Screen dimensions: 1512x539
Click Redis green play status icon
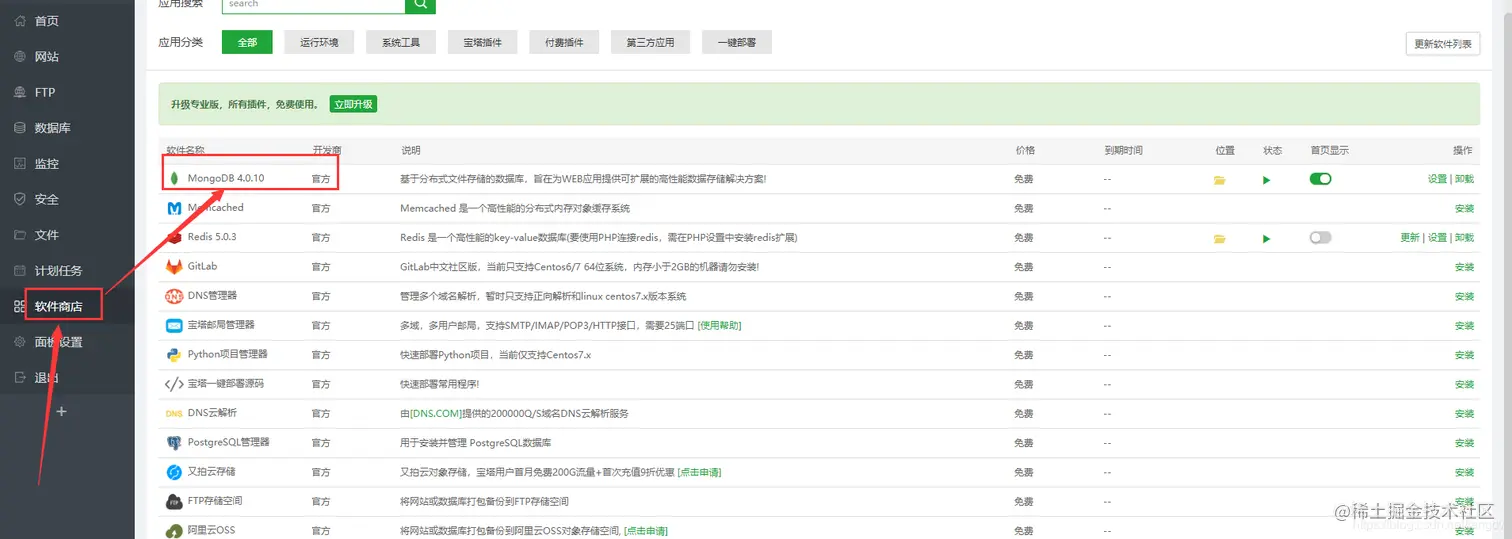(x=1266, y=239)
